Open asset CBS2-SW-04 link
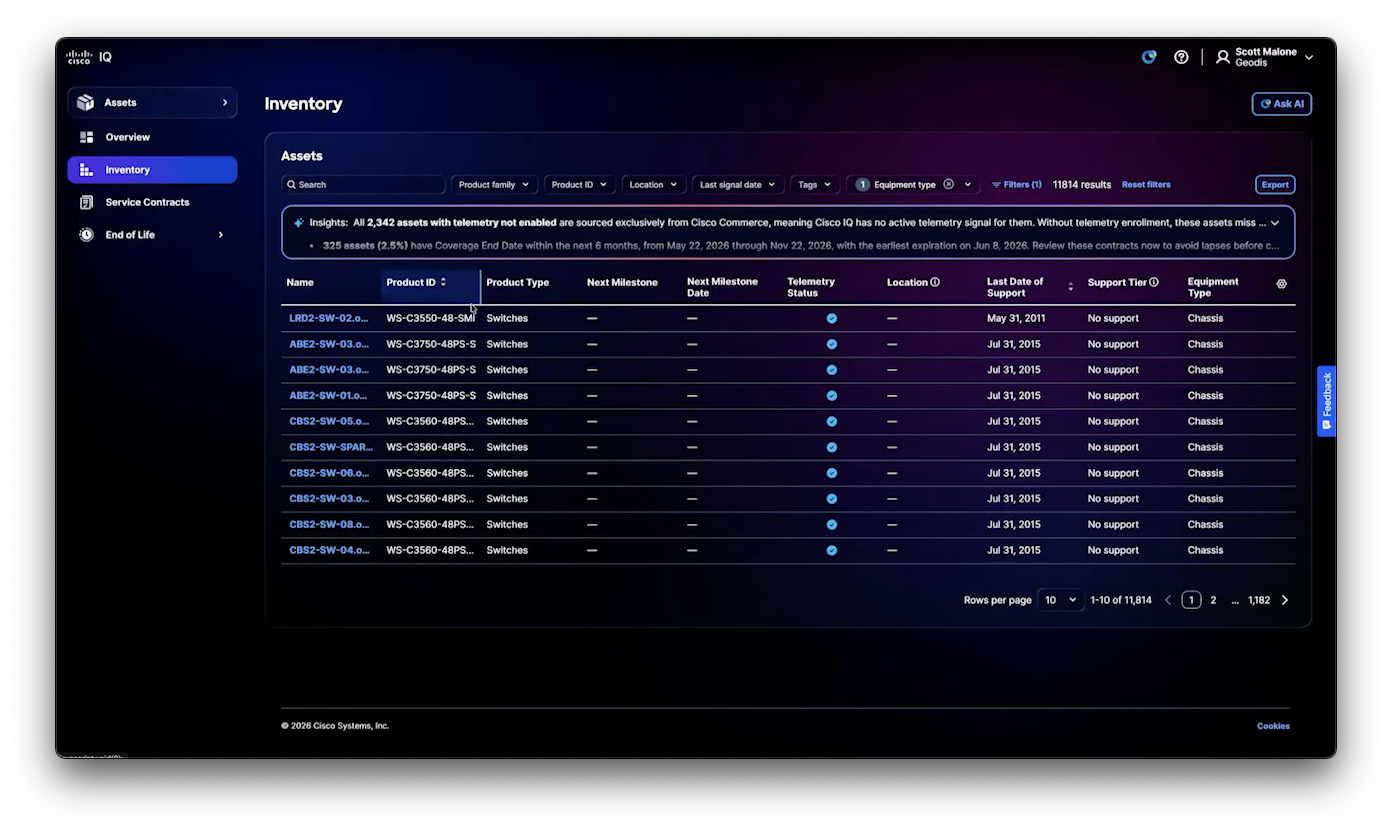1392x832 pixels. tap(329, 551)
